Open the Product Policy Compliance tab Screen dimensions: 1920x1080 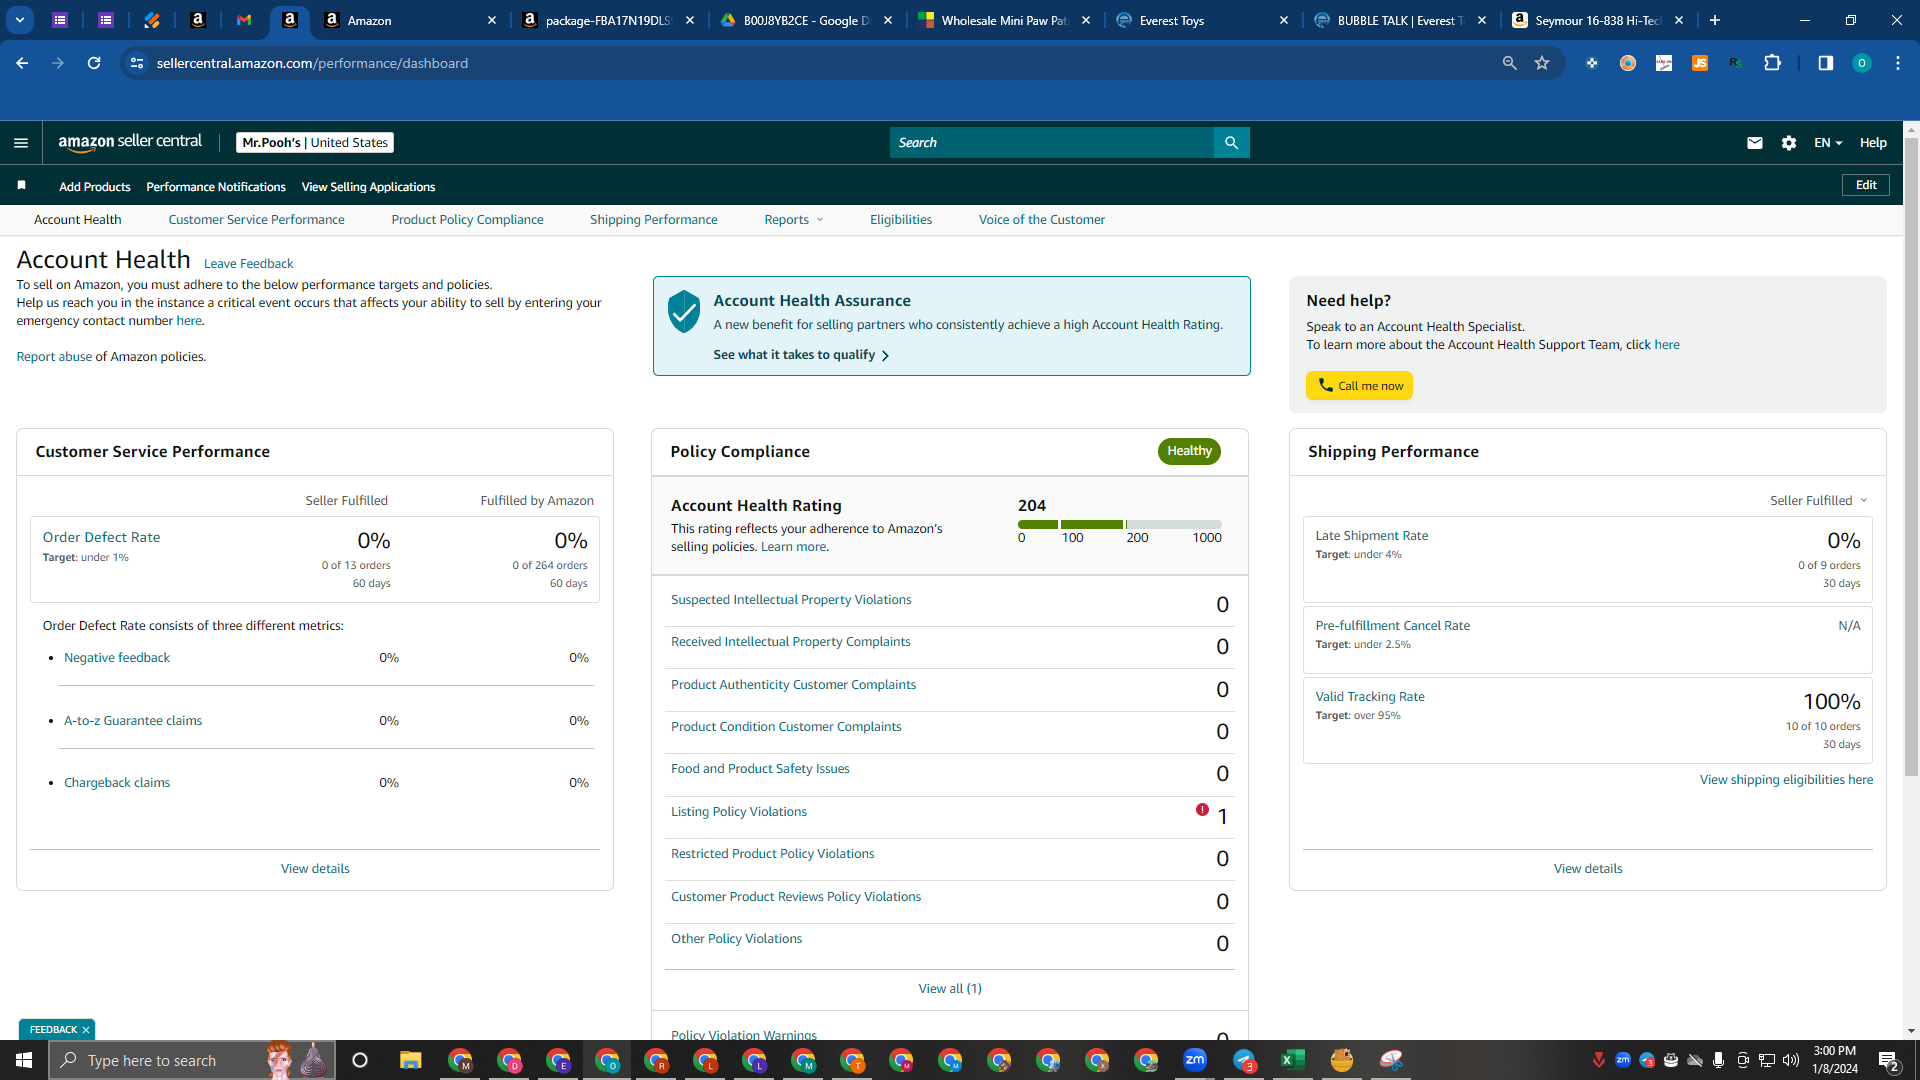[x=467, y=220]
